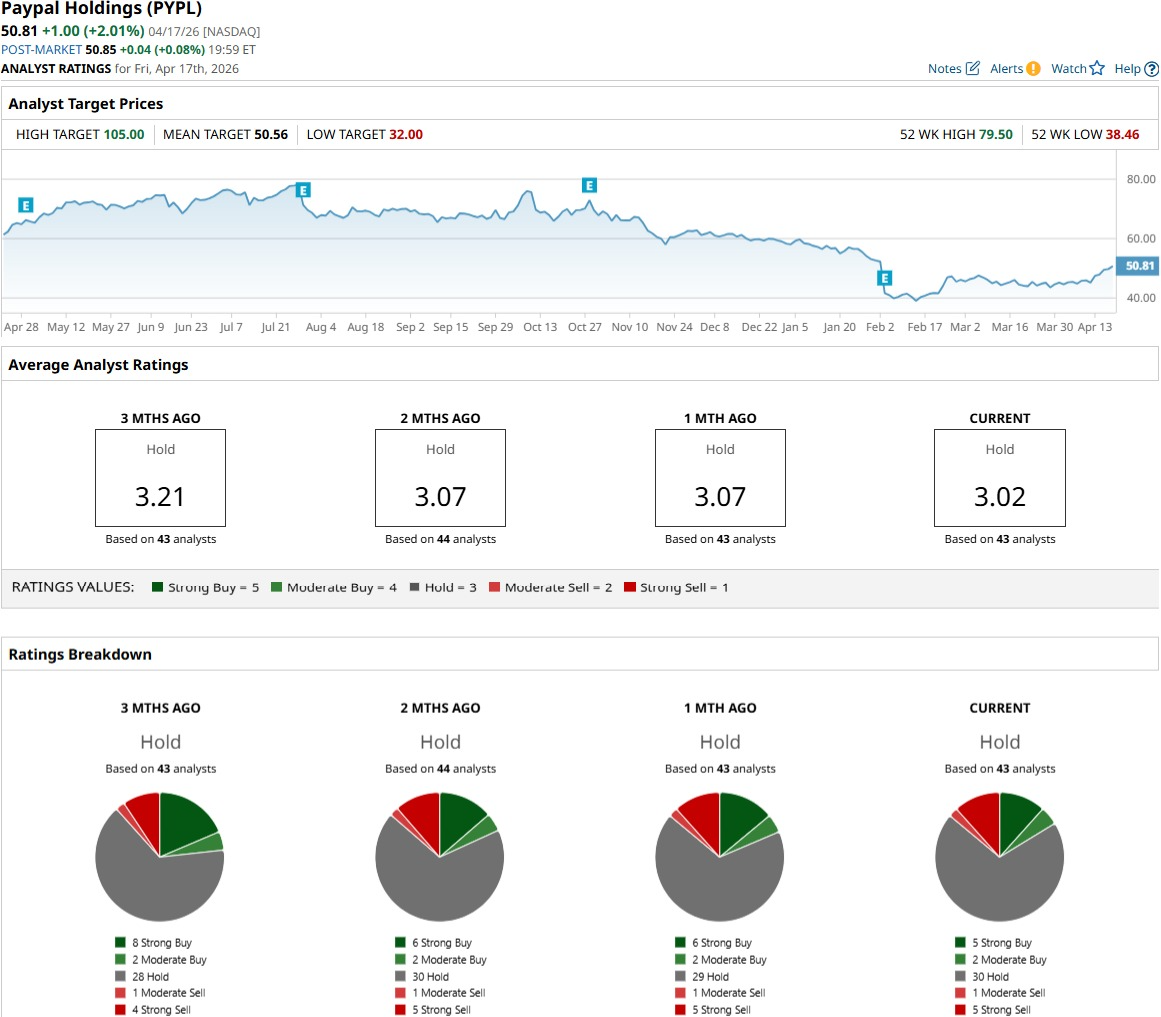The height and width of the screenshot is (1017, 1161).
Task: Click the Moderate Sell = 2 swatch
Action: pos(495,587)
